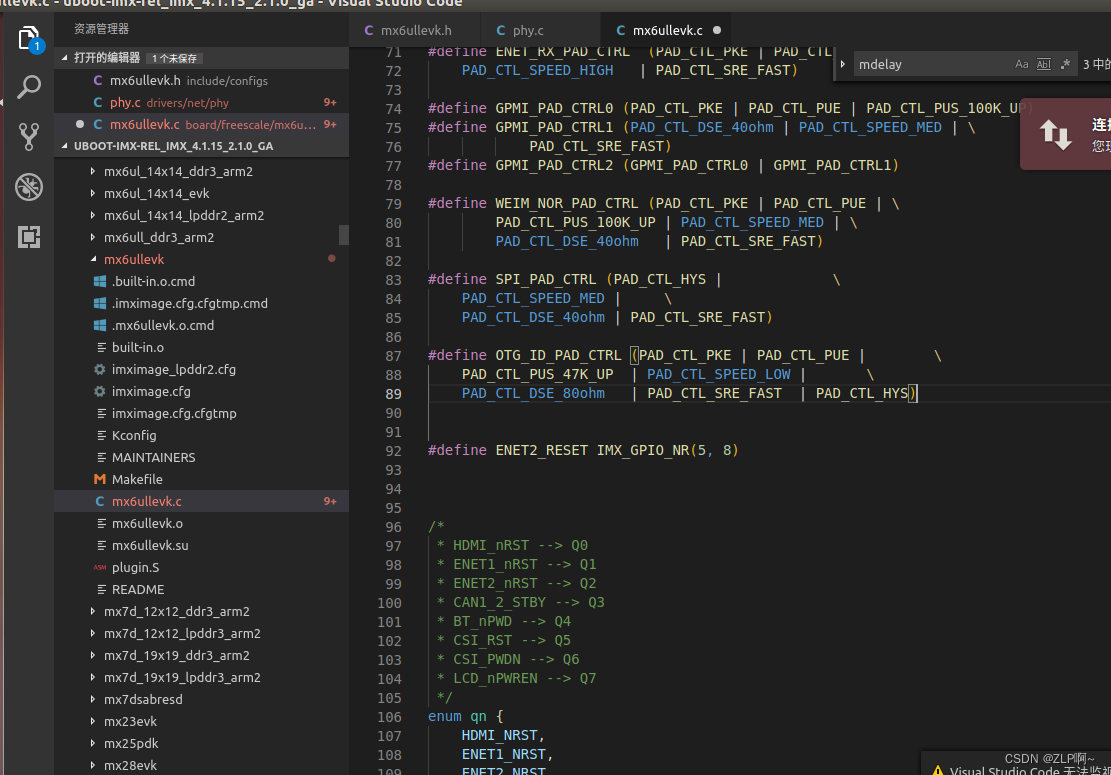Open the Source Control view

28,137
